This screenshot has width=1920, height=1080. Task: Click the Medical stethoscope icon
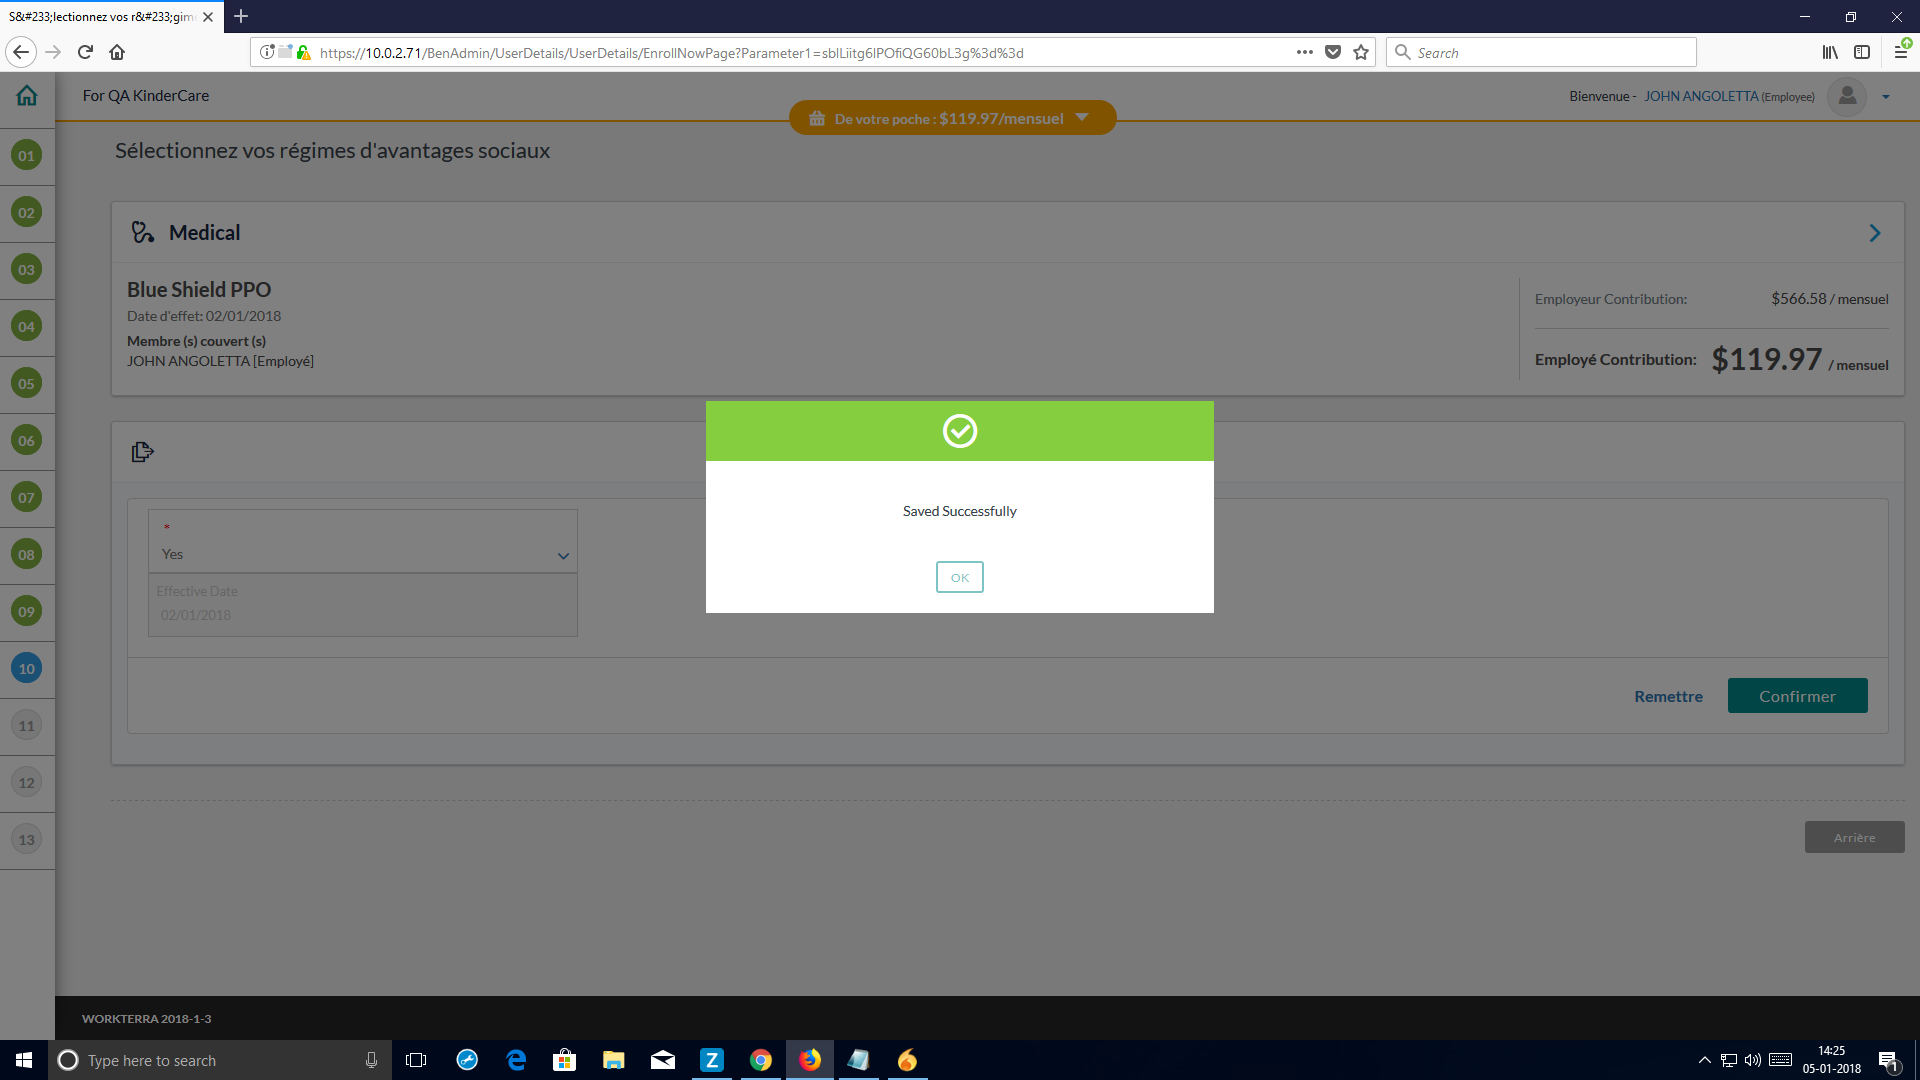(143, 233)
